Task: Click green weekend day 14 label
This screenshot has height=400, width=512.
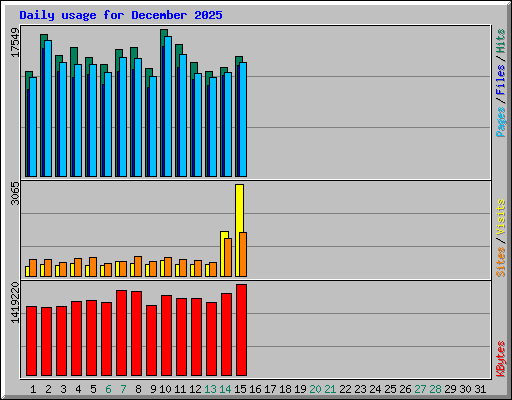Action: 225,389
